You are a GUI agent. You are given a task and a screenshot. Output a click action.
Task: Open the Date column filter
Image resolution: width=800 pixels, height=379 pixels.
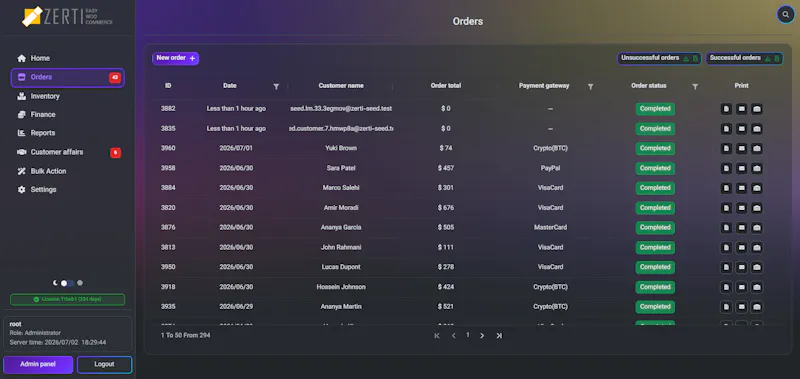[x=276, y=87]
